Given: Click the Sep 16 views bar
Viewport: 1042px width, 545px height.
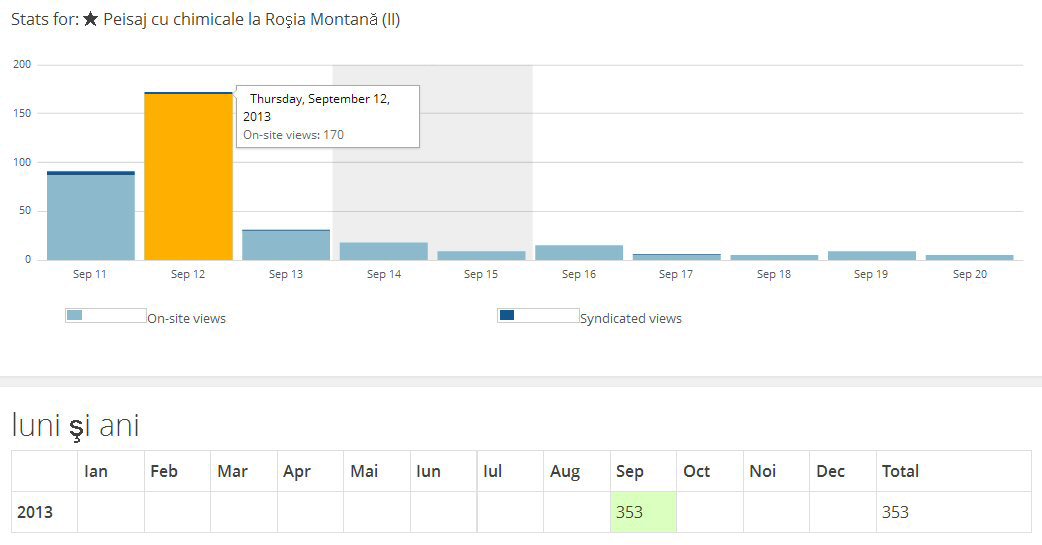Looking at the screenshot, I should 579,252.
